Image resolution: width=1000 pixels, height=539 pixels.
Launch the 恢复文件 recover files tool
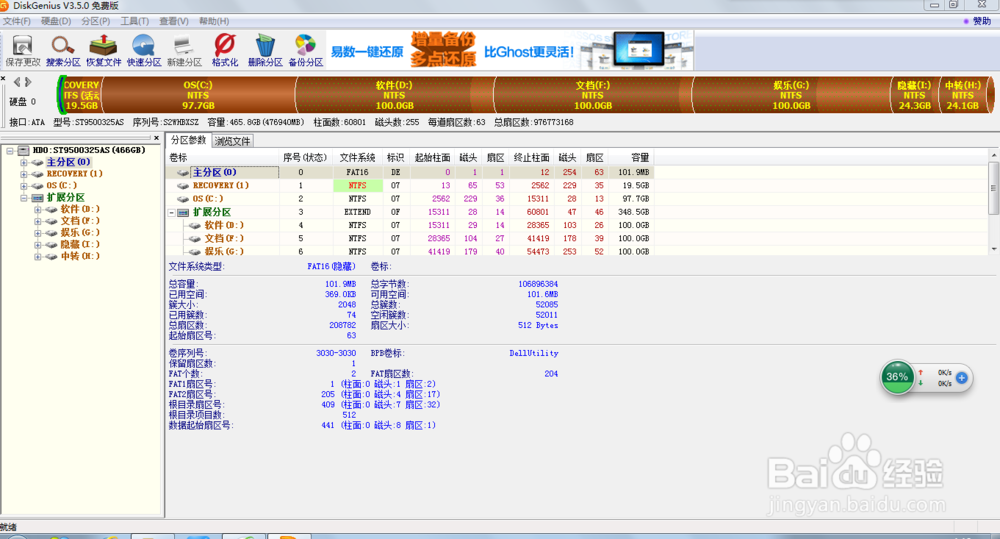103,51
